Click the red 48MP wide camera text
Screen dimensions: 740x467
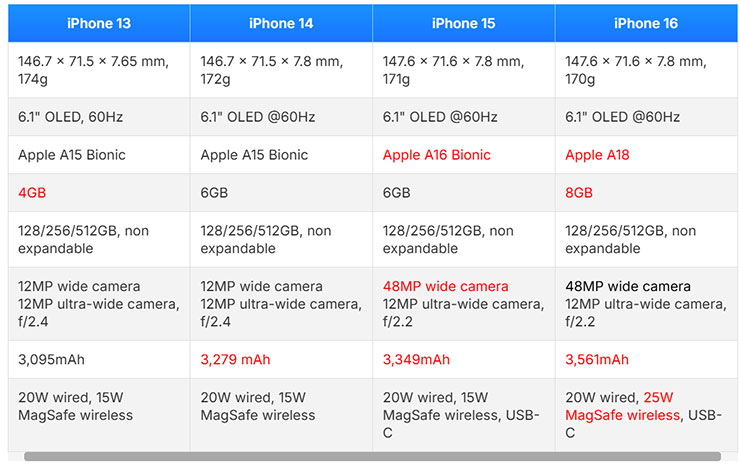pyautogui.click(x=445, y=287)
